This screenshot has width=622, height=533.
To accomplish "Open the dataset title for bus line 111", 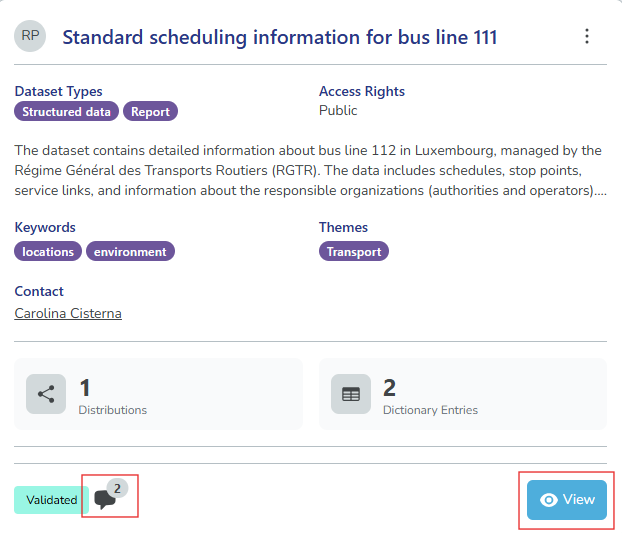I will [x=280, y=38].
